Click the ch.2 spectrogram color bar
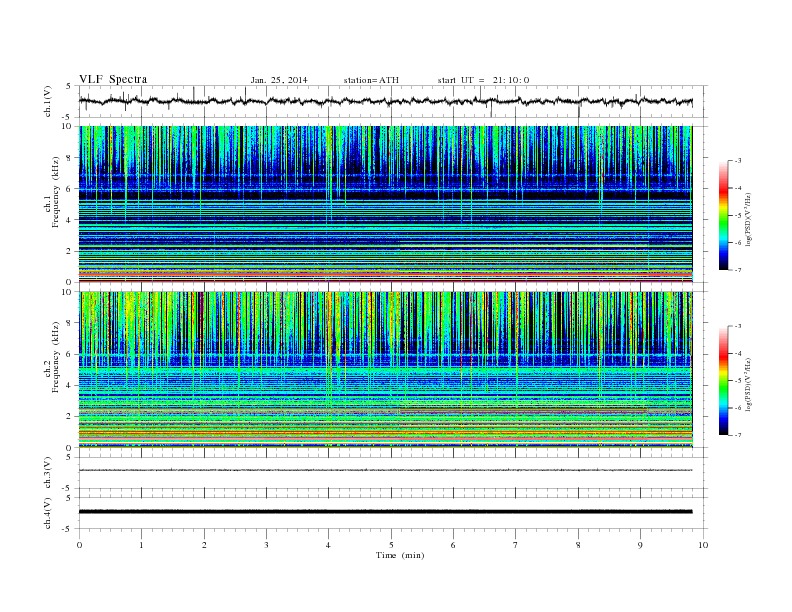This screenshot has height=612, width=792. pos(723,380)
